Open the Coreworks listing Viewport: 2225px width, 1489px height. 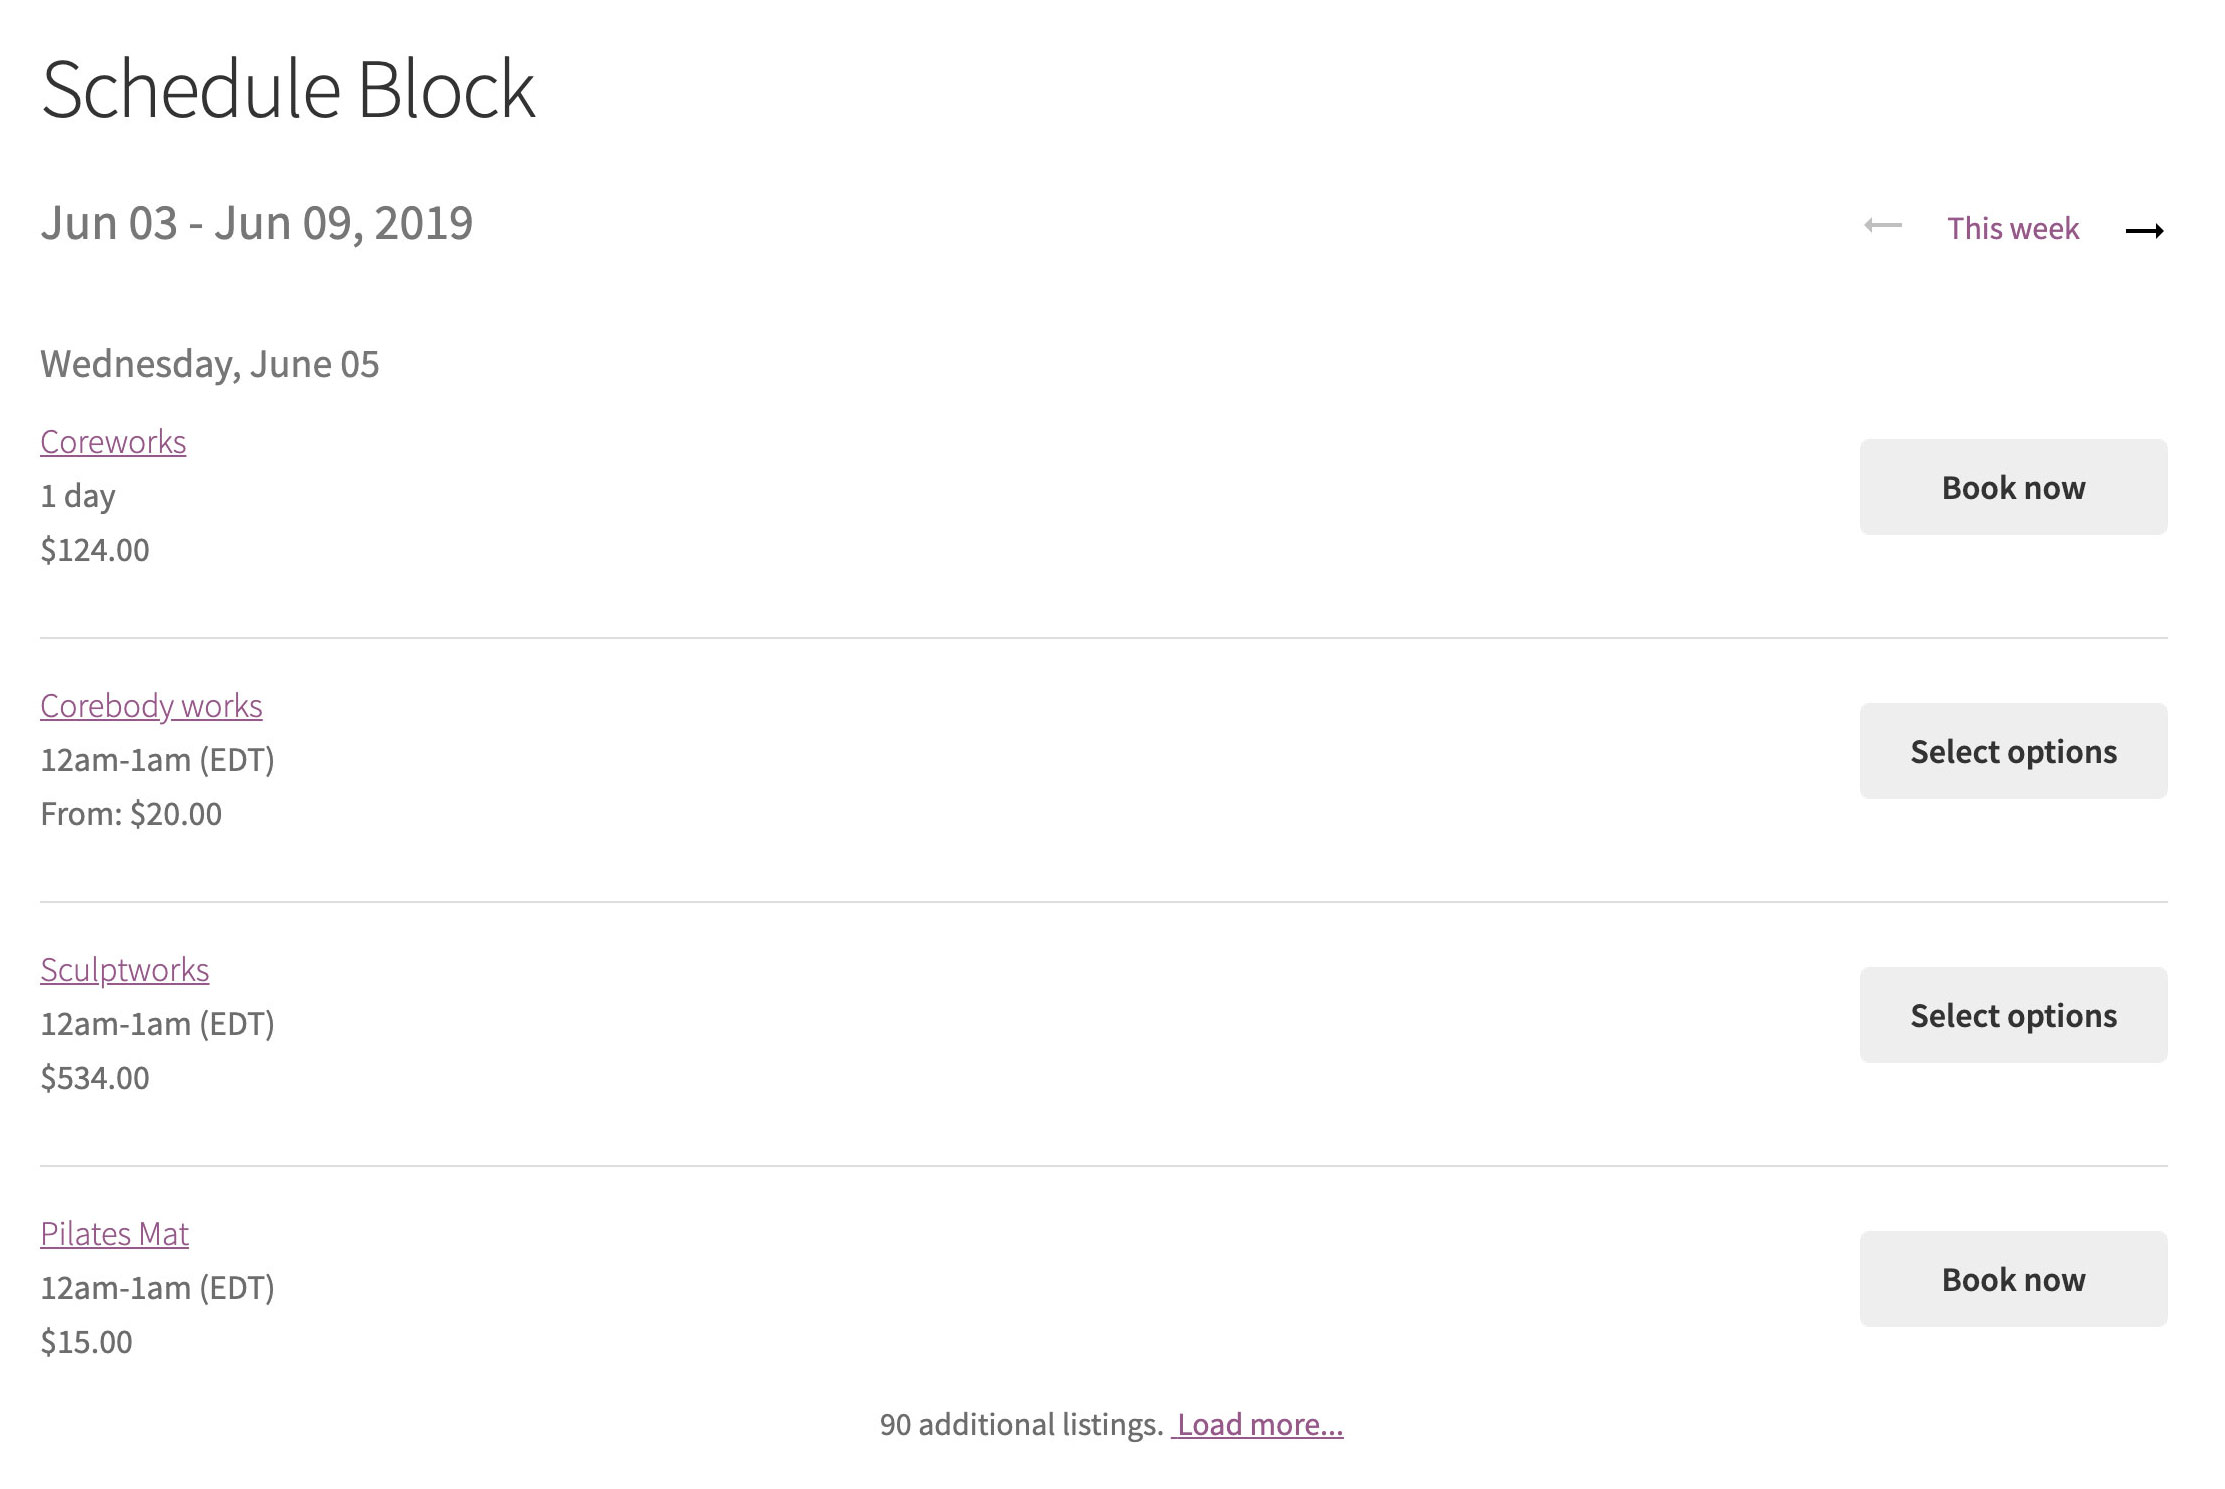click(x=112, y=440)
